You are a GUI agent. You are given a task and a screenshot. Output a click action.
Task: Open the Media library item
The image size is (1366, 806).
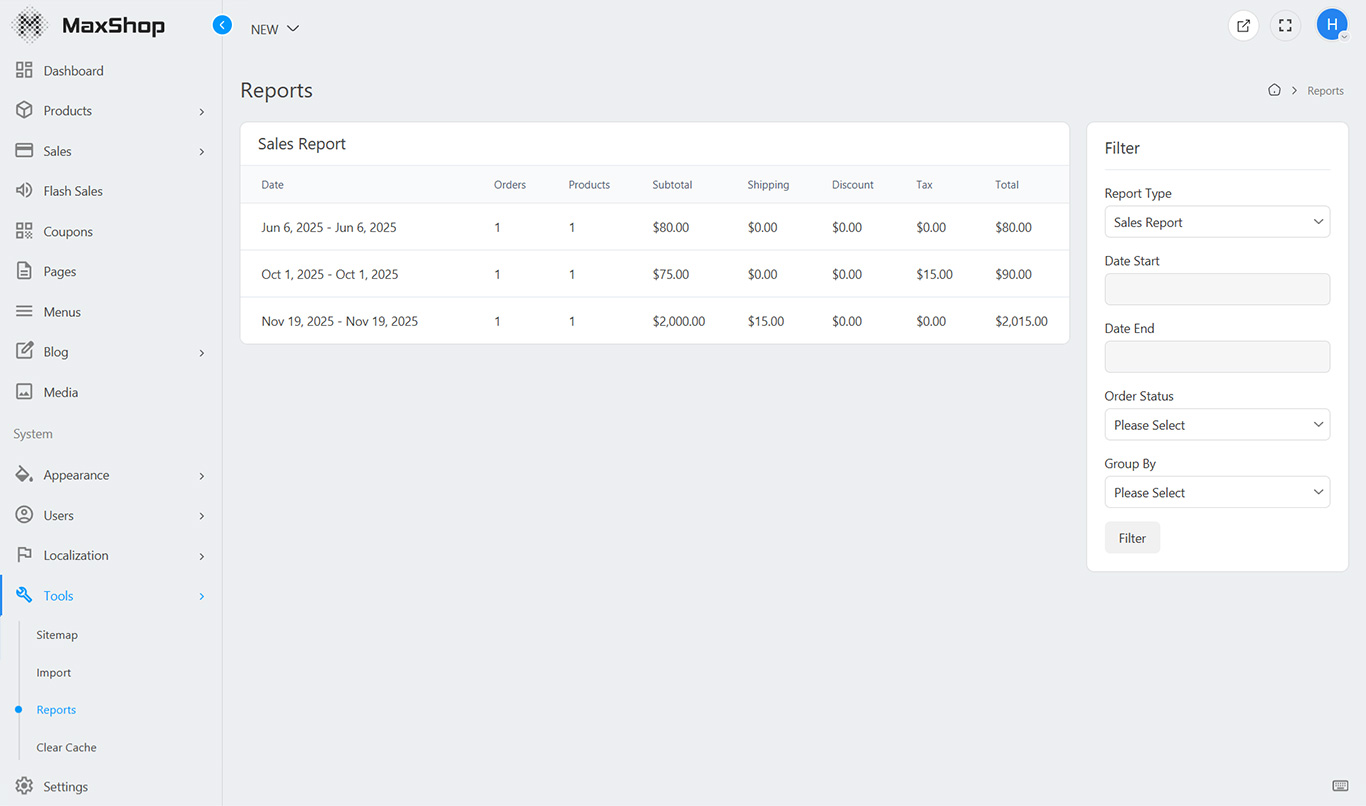(x=60, y=392)
